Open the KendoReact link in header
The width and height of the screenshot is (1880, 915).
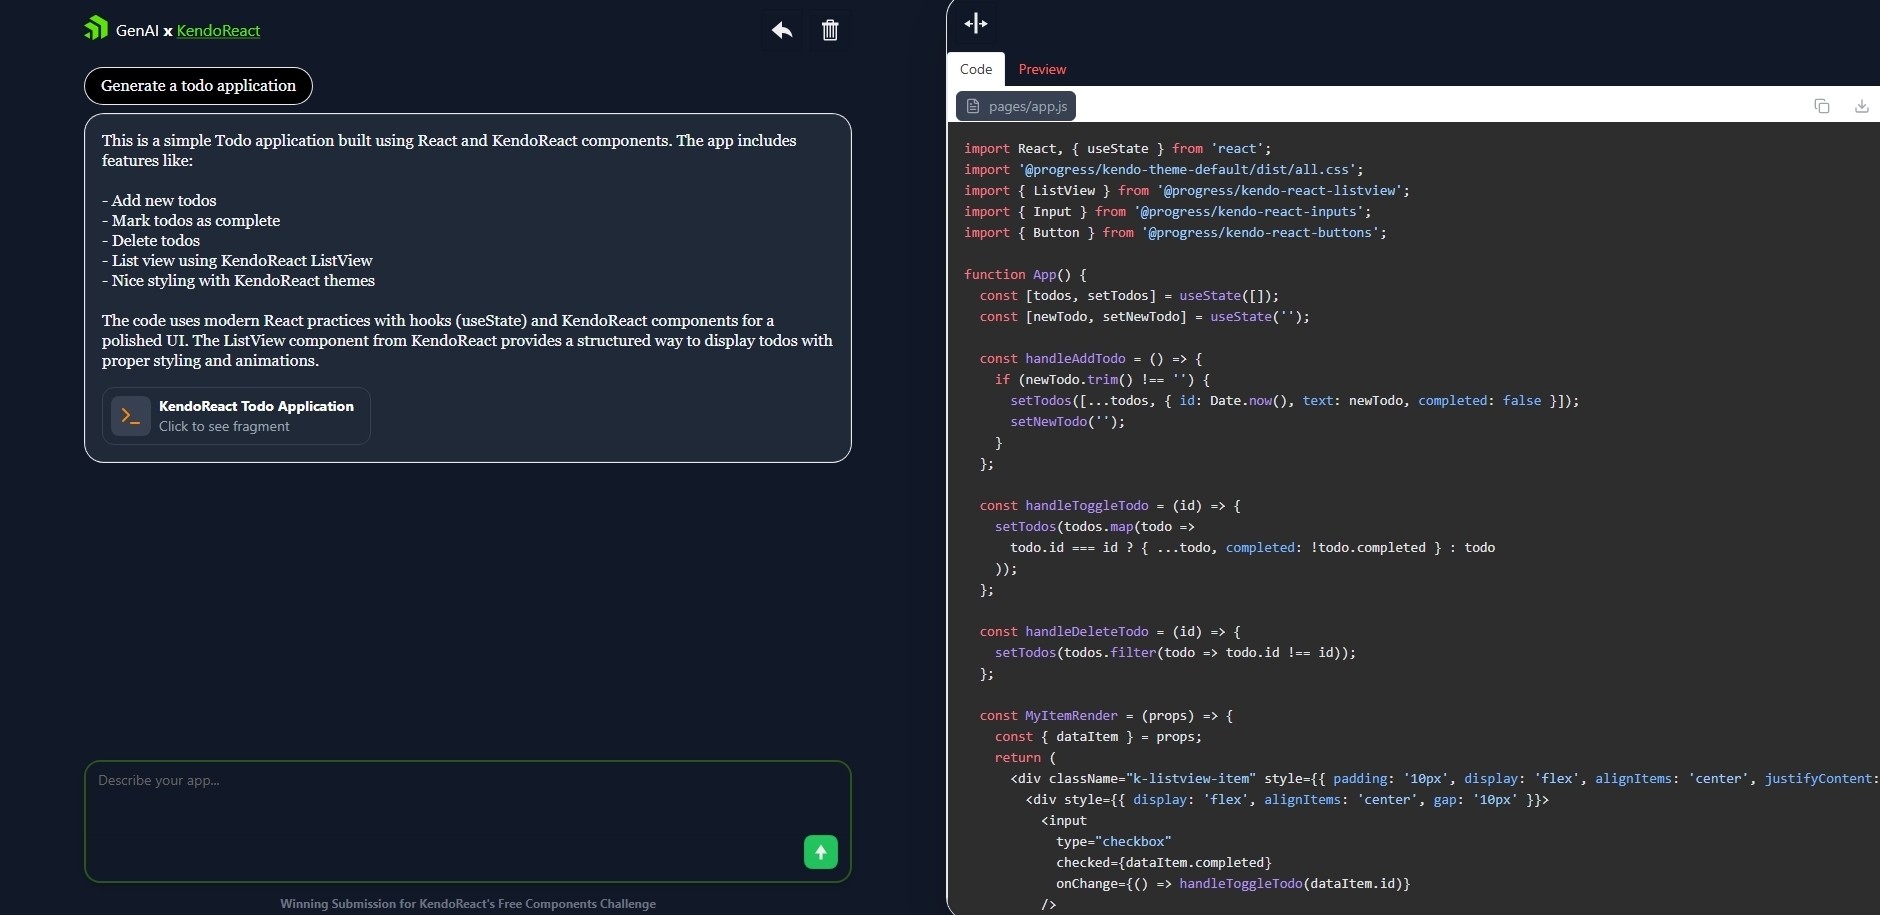click(218, 31)
